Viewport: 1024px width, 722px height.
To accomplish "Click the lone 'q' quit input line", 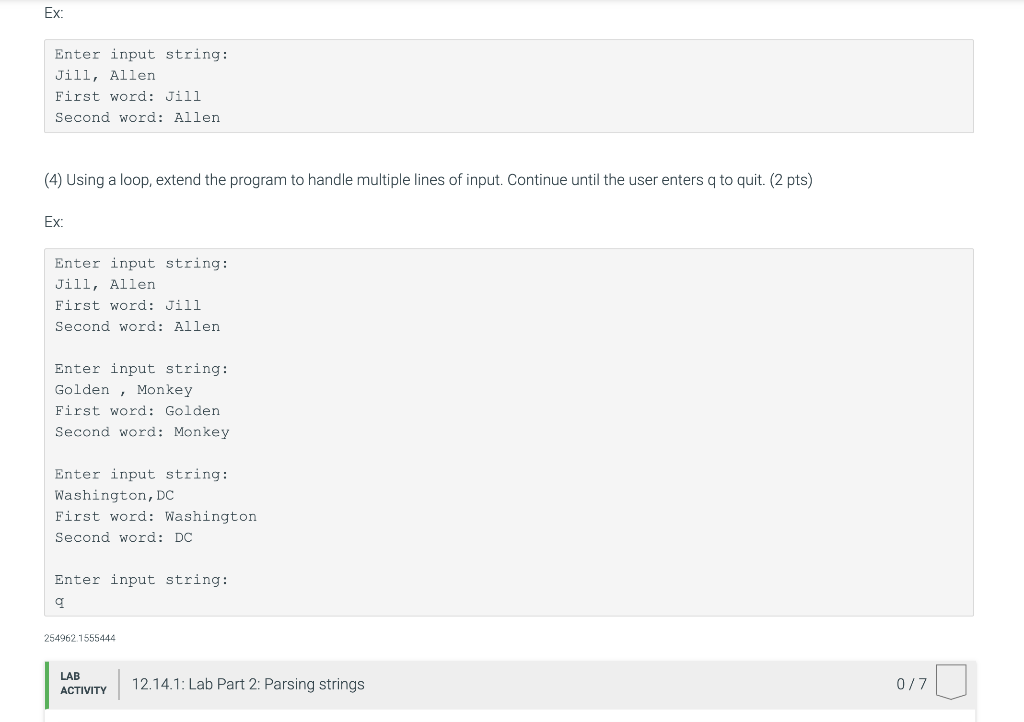I will click(59, 601).
